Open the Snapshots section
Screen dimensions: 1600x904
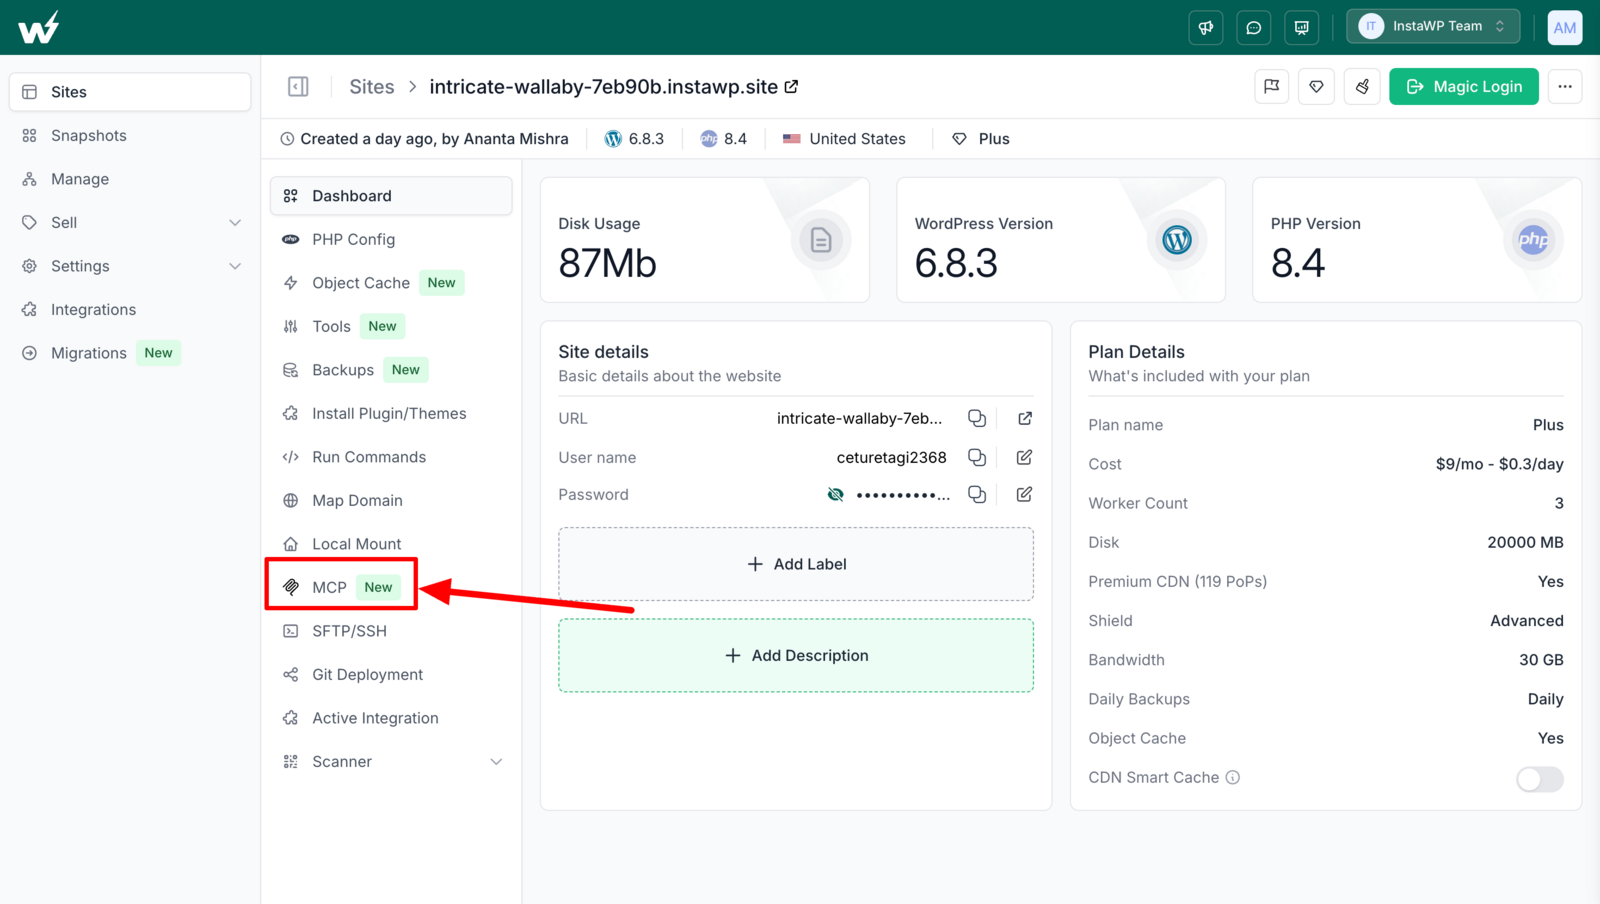pyautogui.click(x=130, y=135)
